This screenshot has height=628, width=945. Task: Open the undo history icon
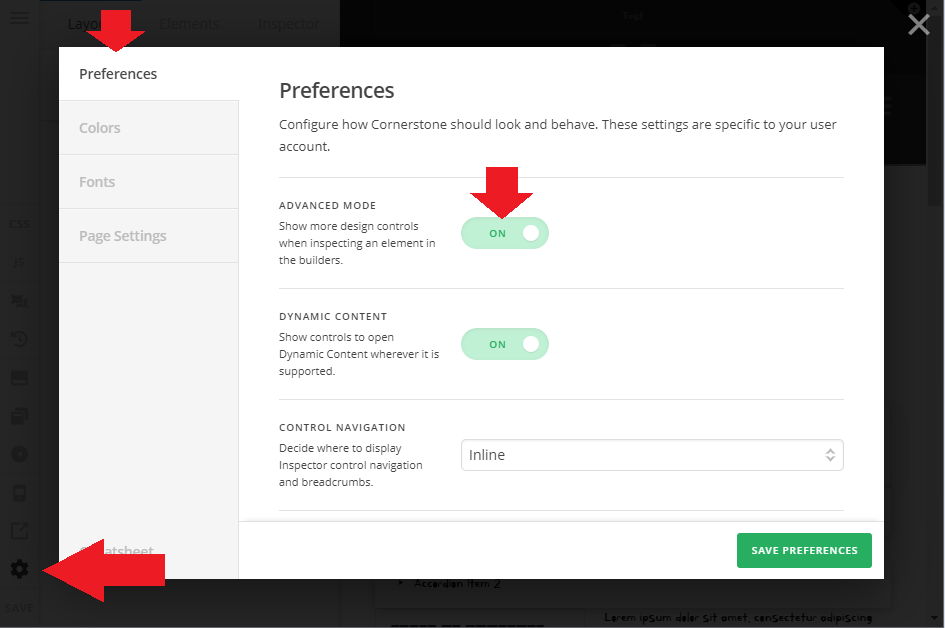click(x=19, y=339)
